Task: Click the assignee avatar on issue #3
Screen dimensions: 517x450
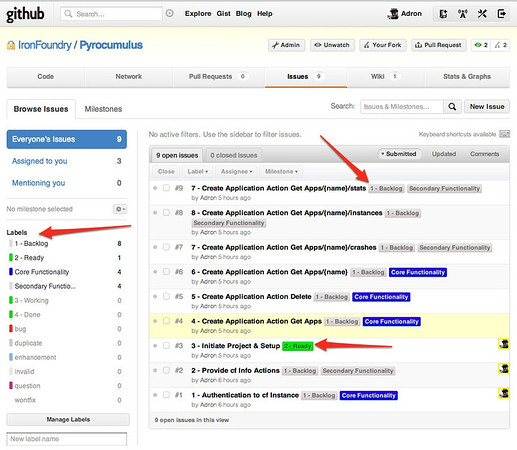Action: [503, 344]
